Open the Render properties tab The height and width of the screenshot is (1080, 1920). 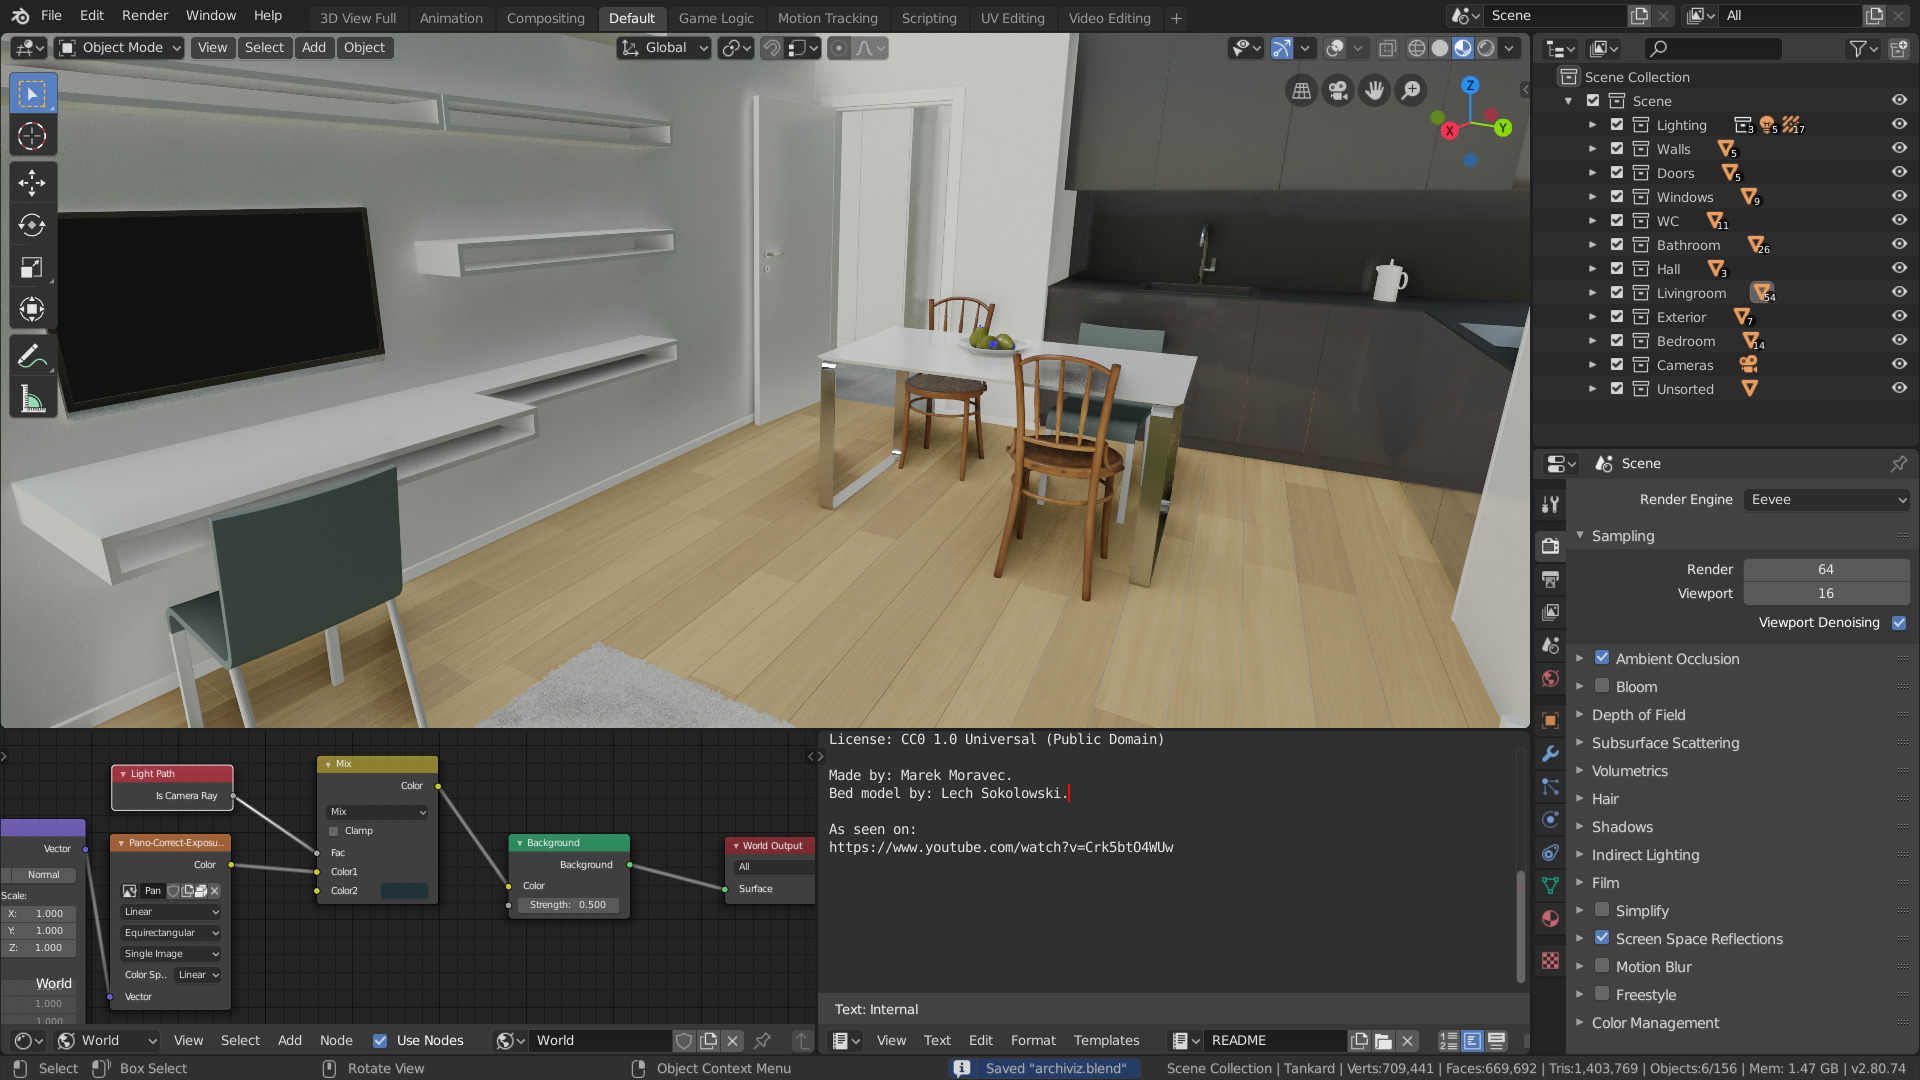(1550, 546)
